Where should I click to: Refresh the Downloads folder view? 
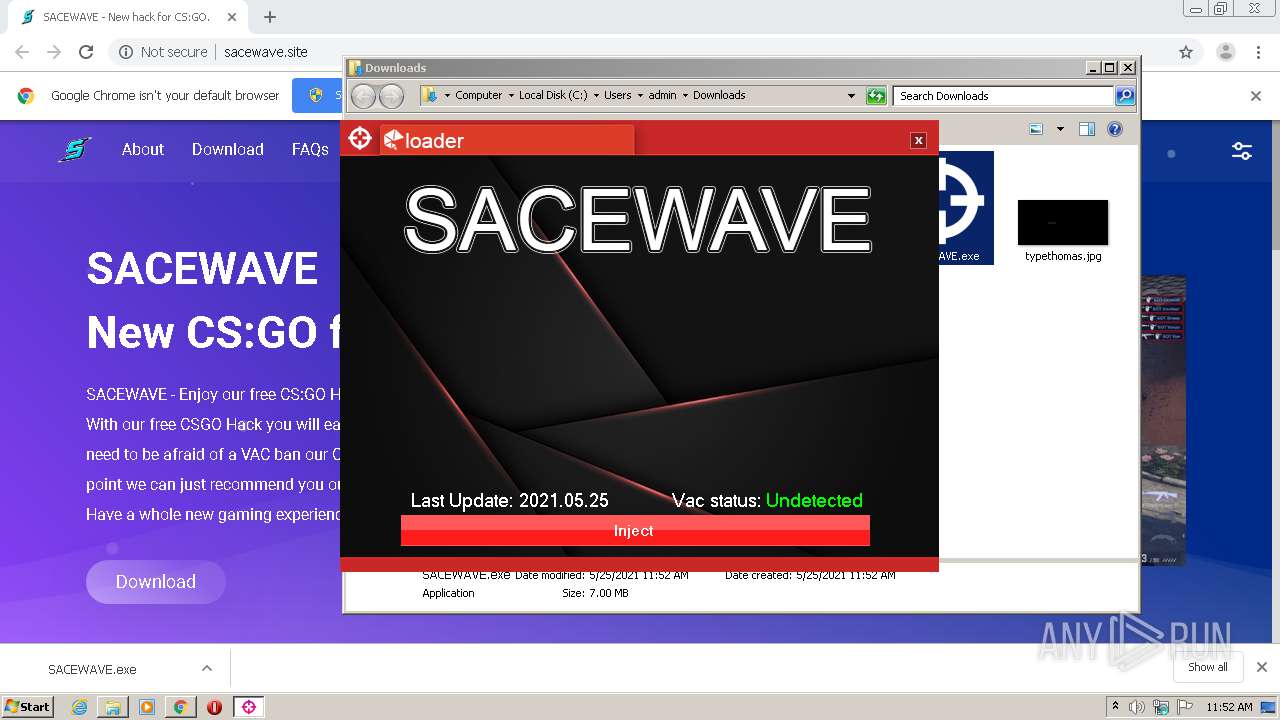[x=876, y=96]
